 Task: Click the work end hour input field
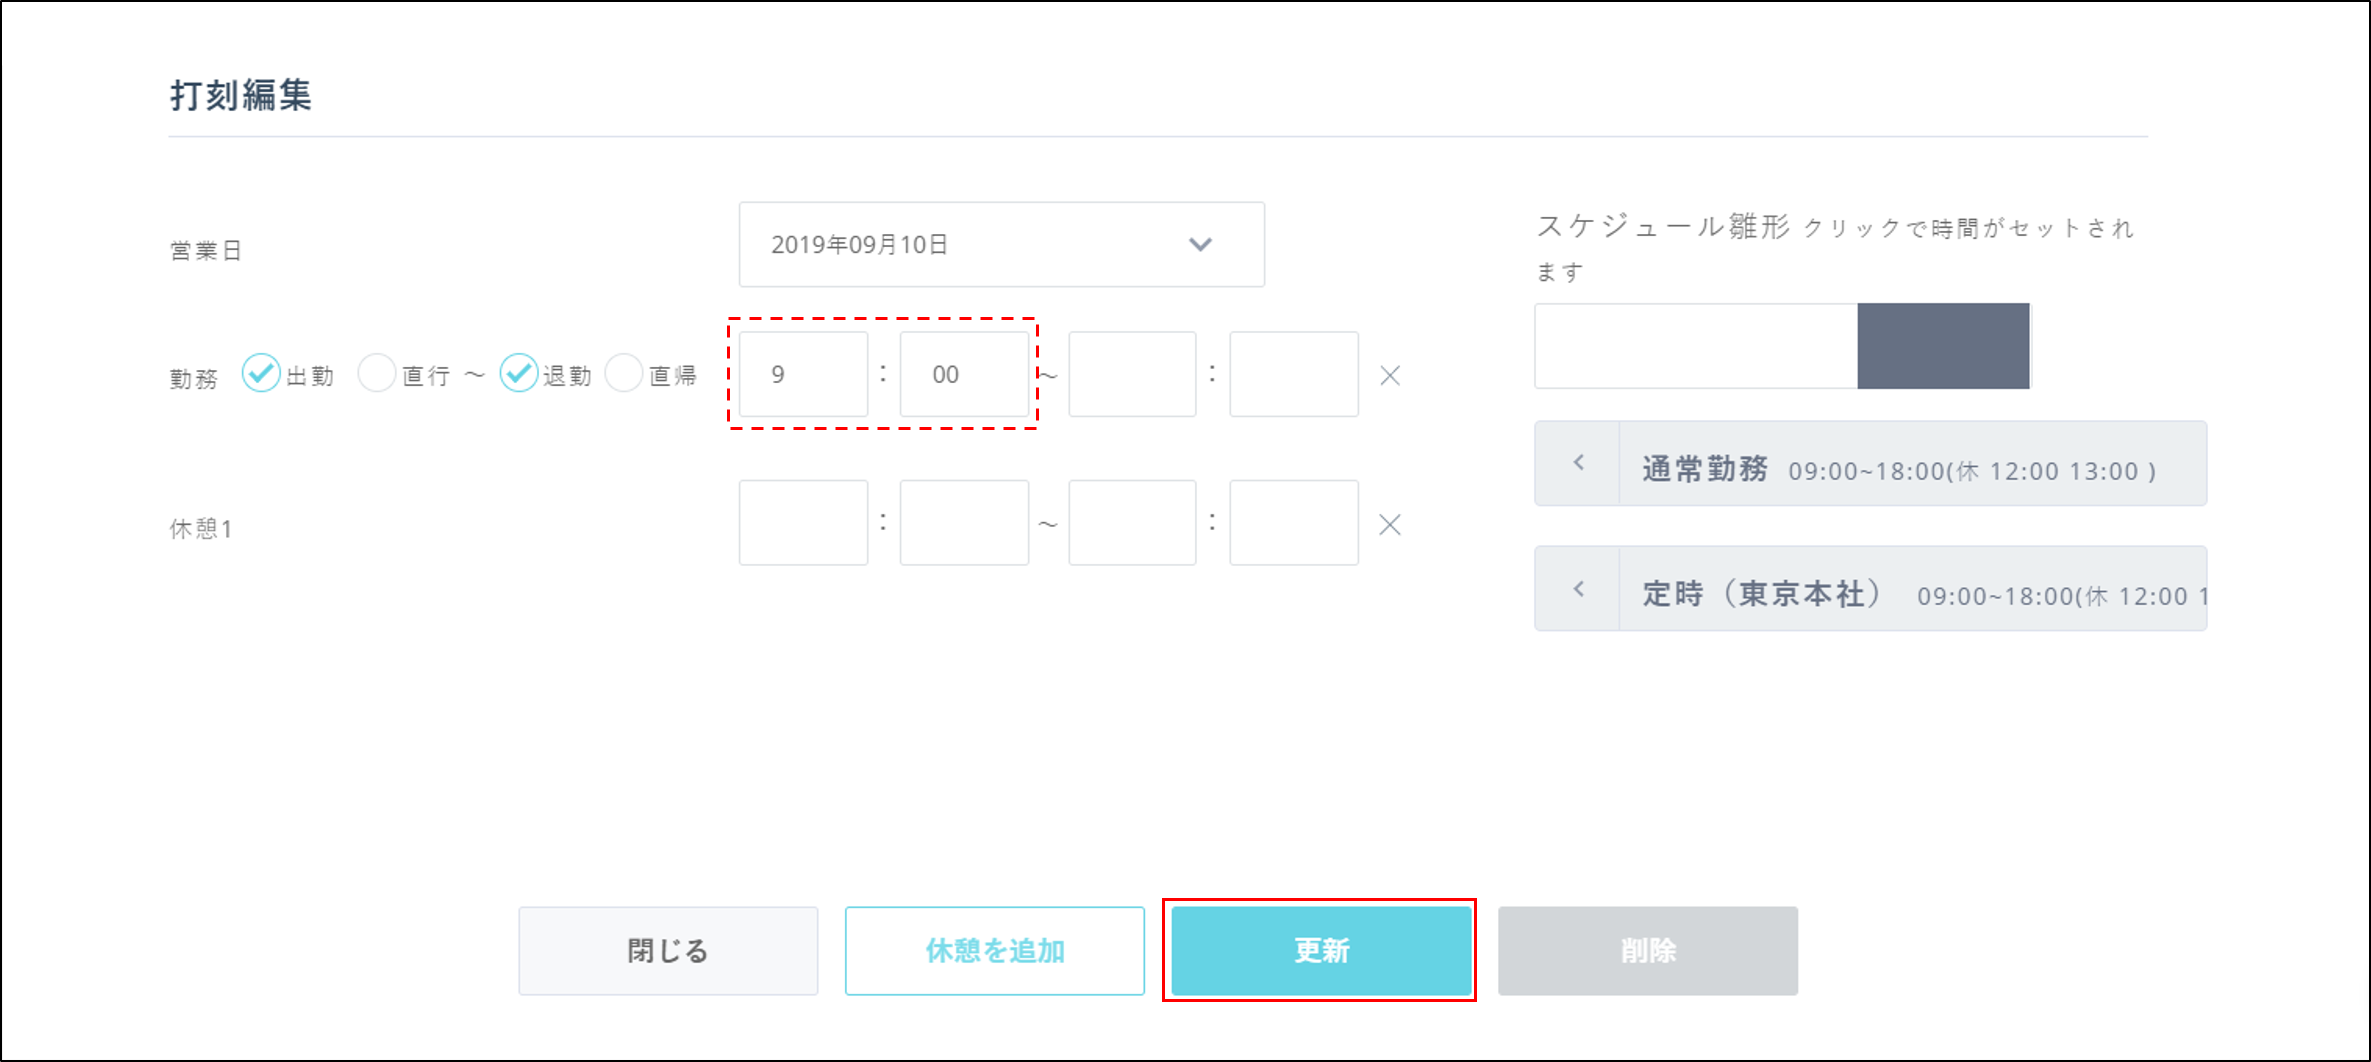tap(1132, 375)
